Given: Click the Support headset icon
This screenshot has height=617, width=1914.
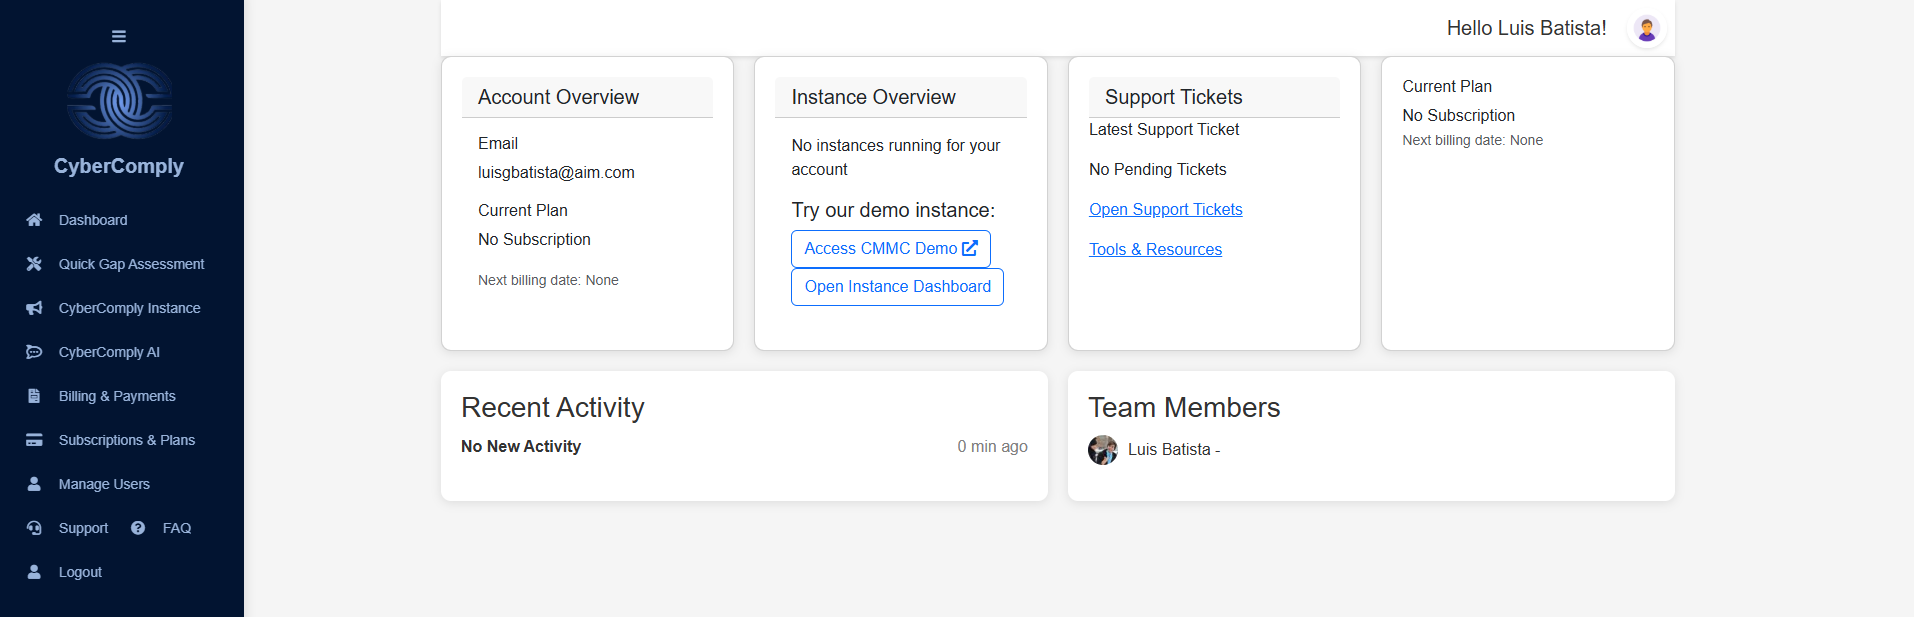Looking at the screenshot, I should click(34, 528).
